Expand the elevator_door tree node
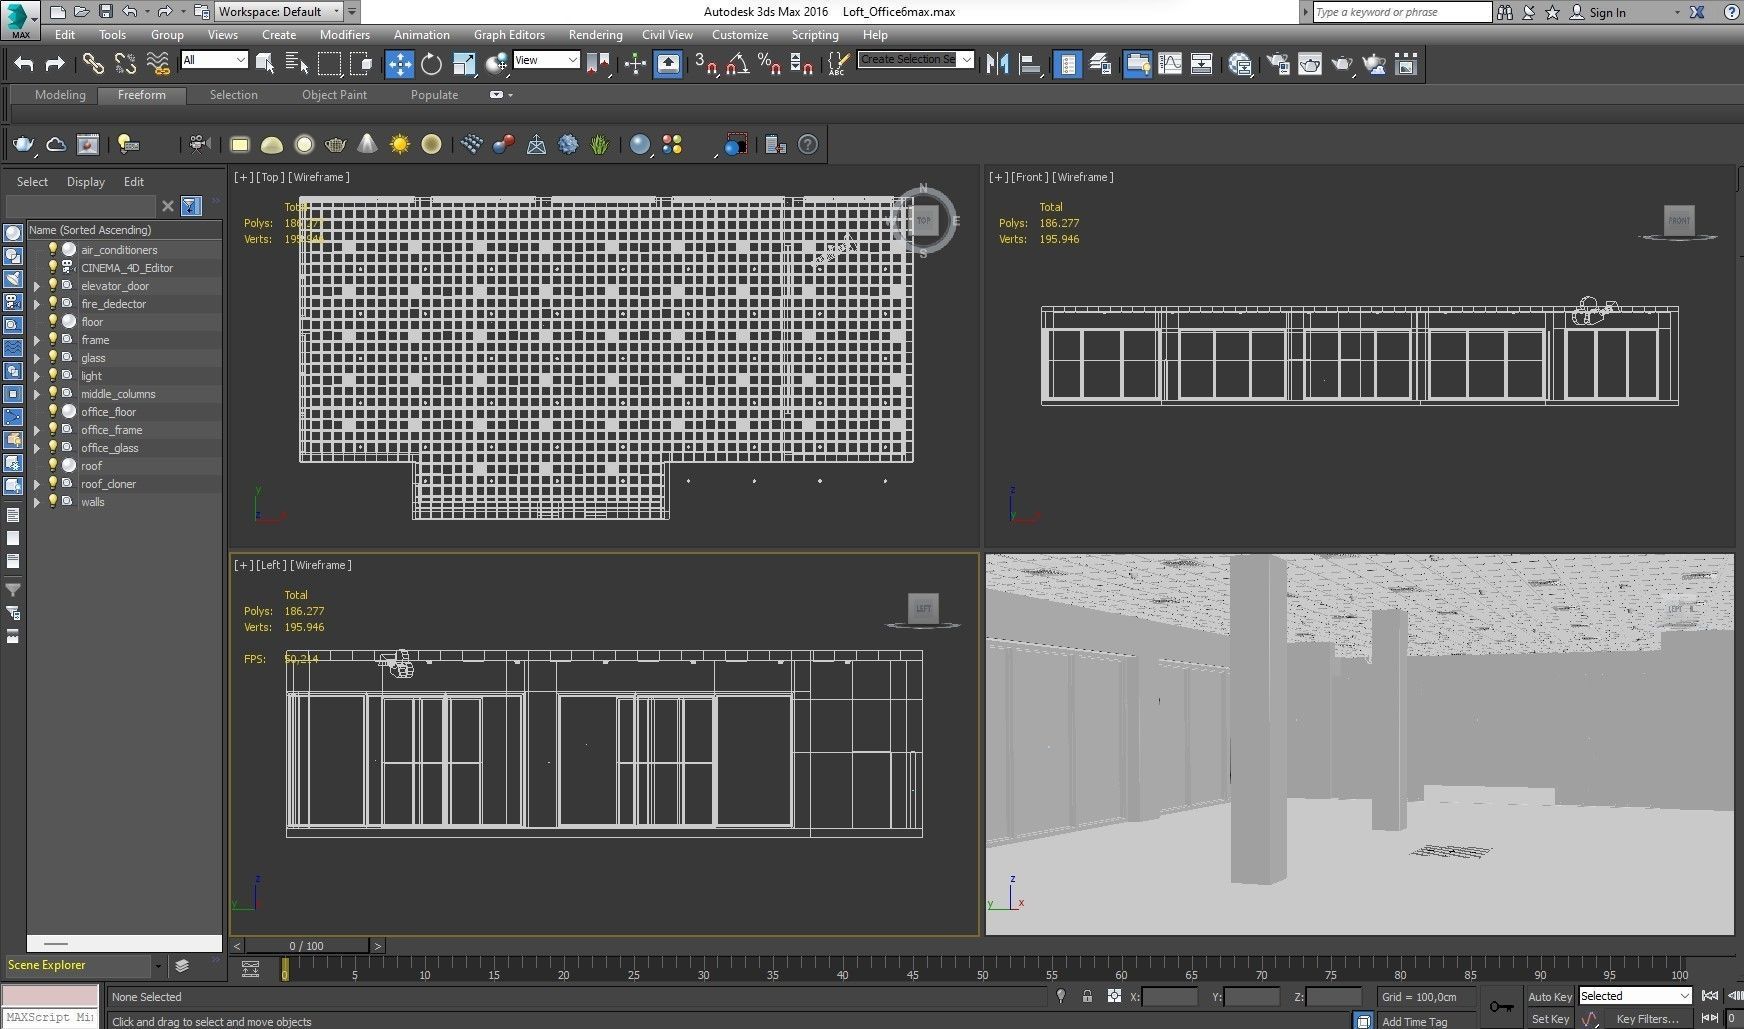The height and width of the screenshot is (1029, 1744). point(37,286)
